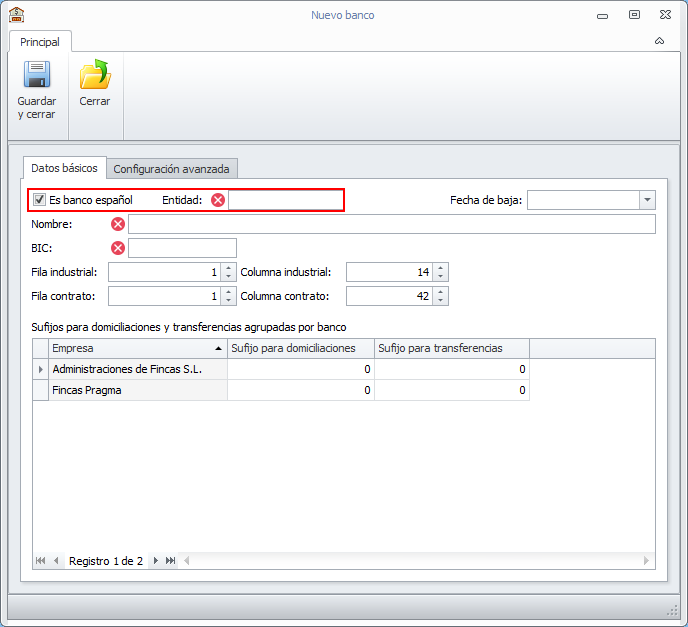Click the Fecha de baja date field

click(583, 200)
